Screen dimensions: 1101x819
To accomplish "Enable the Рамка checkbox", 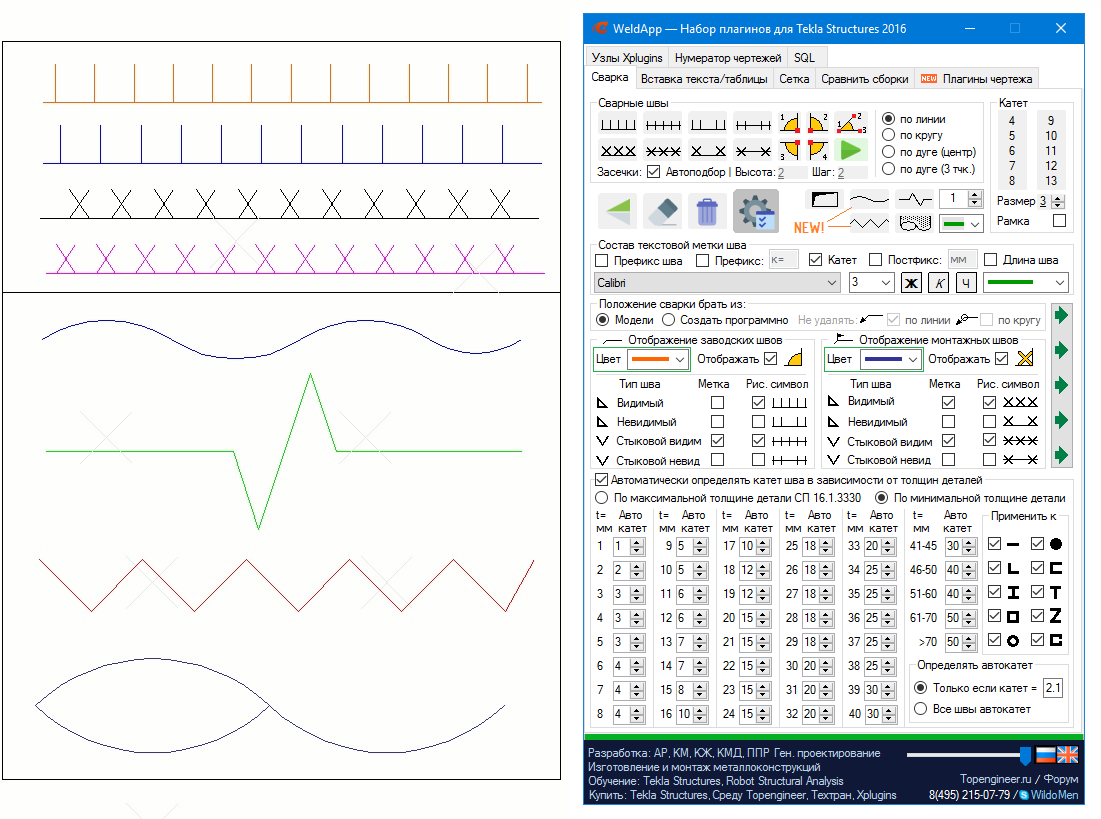I will coord(1059,221).
